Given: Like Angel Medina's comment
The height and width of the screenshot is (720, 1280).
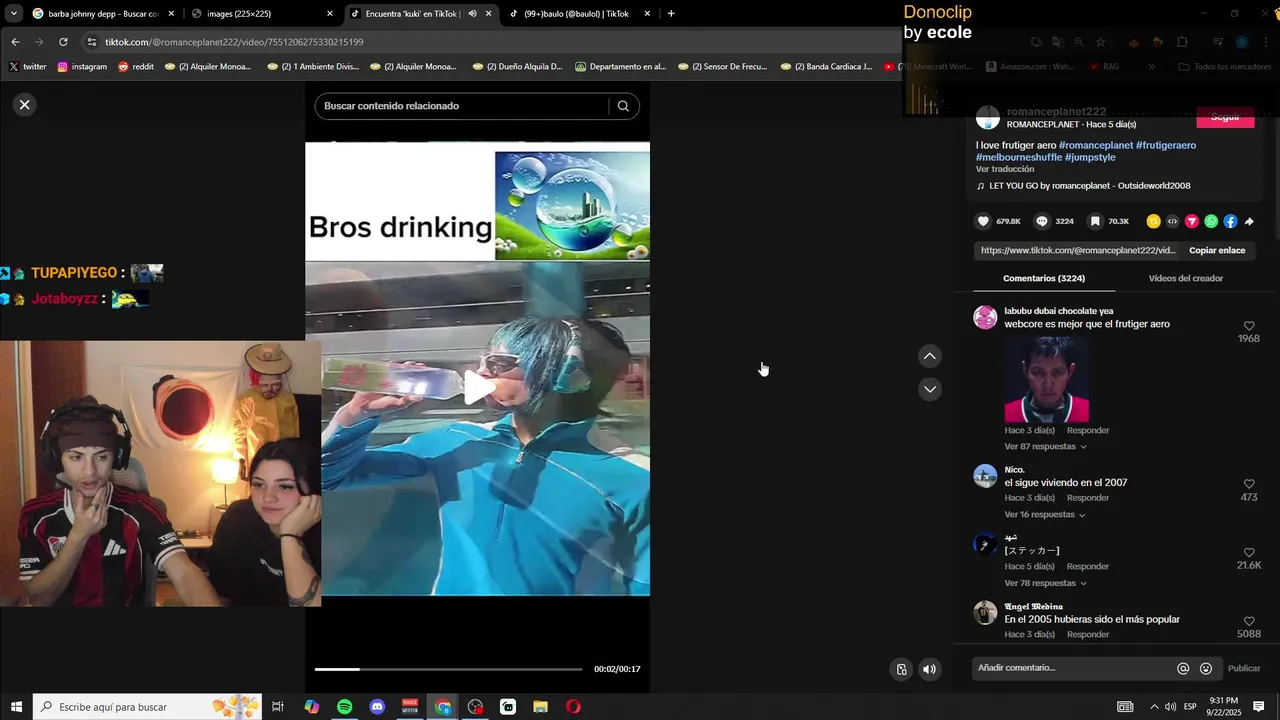Looking at the screenshot, I should coord(1249,621).
